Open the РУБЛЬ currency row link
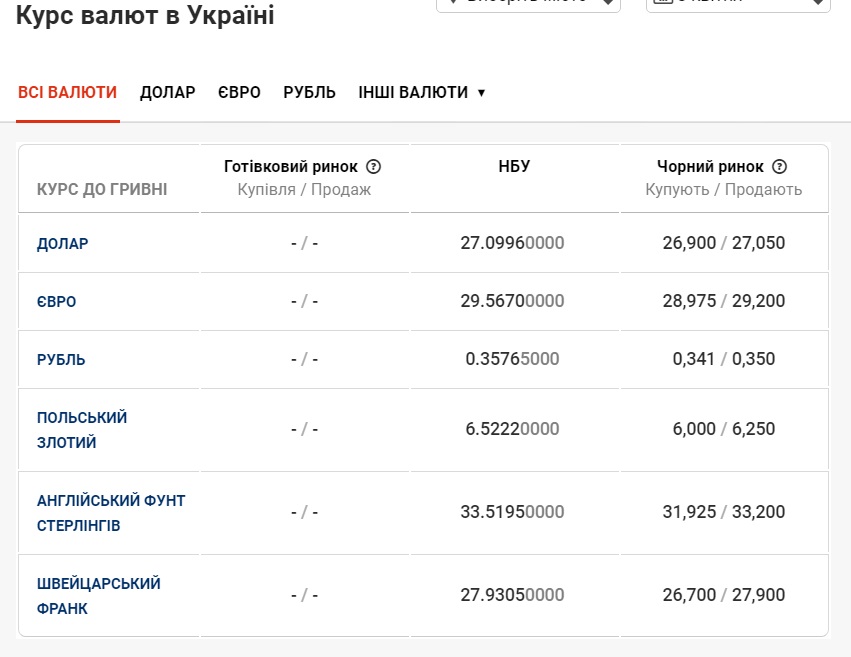Screen dimensions: 851x657 tap(61, 360)
